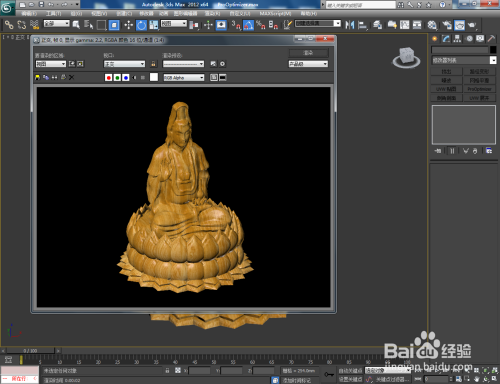Open the 3ds Max application menu logo
Image resolution: width=500 pixels, height=384 pixels.
click(7, 7)
